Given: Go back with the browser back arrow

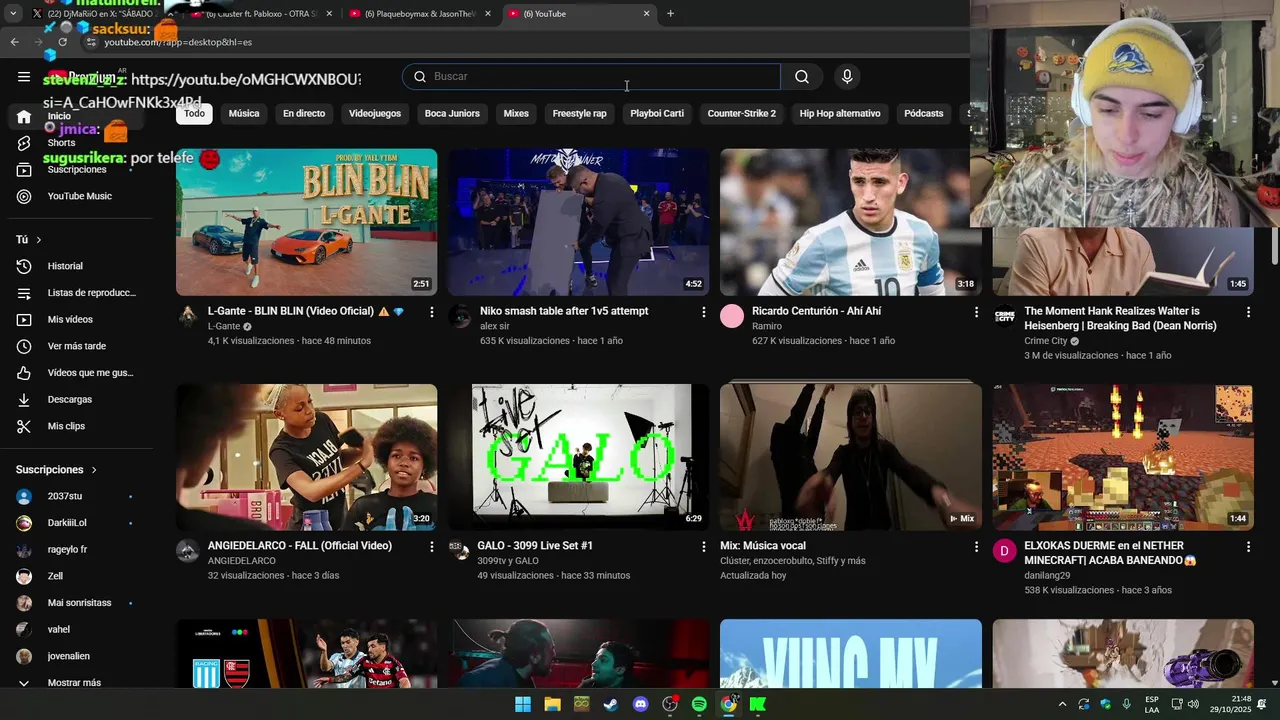Looking at the screenshot, I should tap(14, 42).
